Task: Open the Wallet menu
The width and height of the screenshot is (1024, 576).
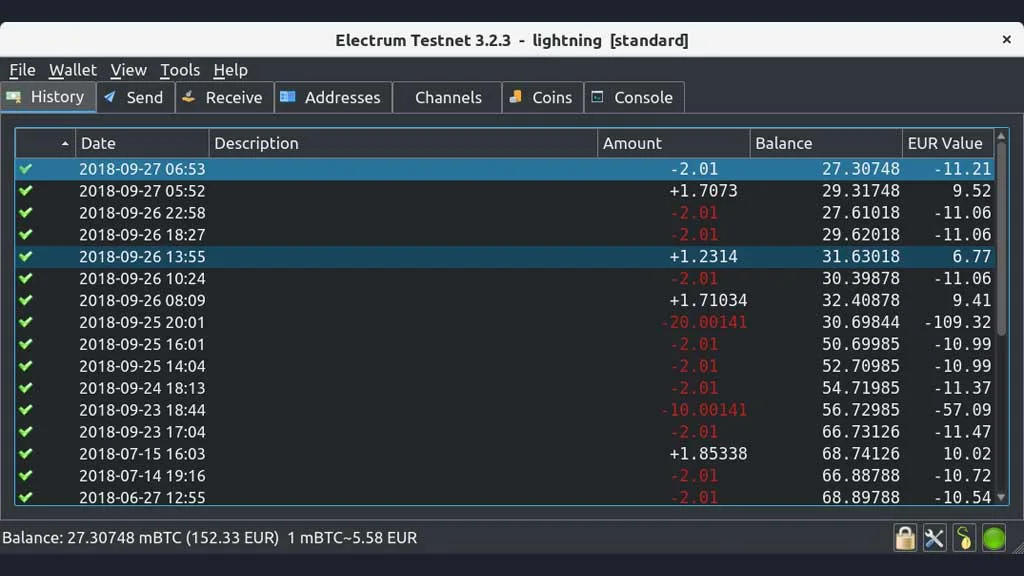Action: point(73,70)
